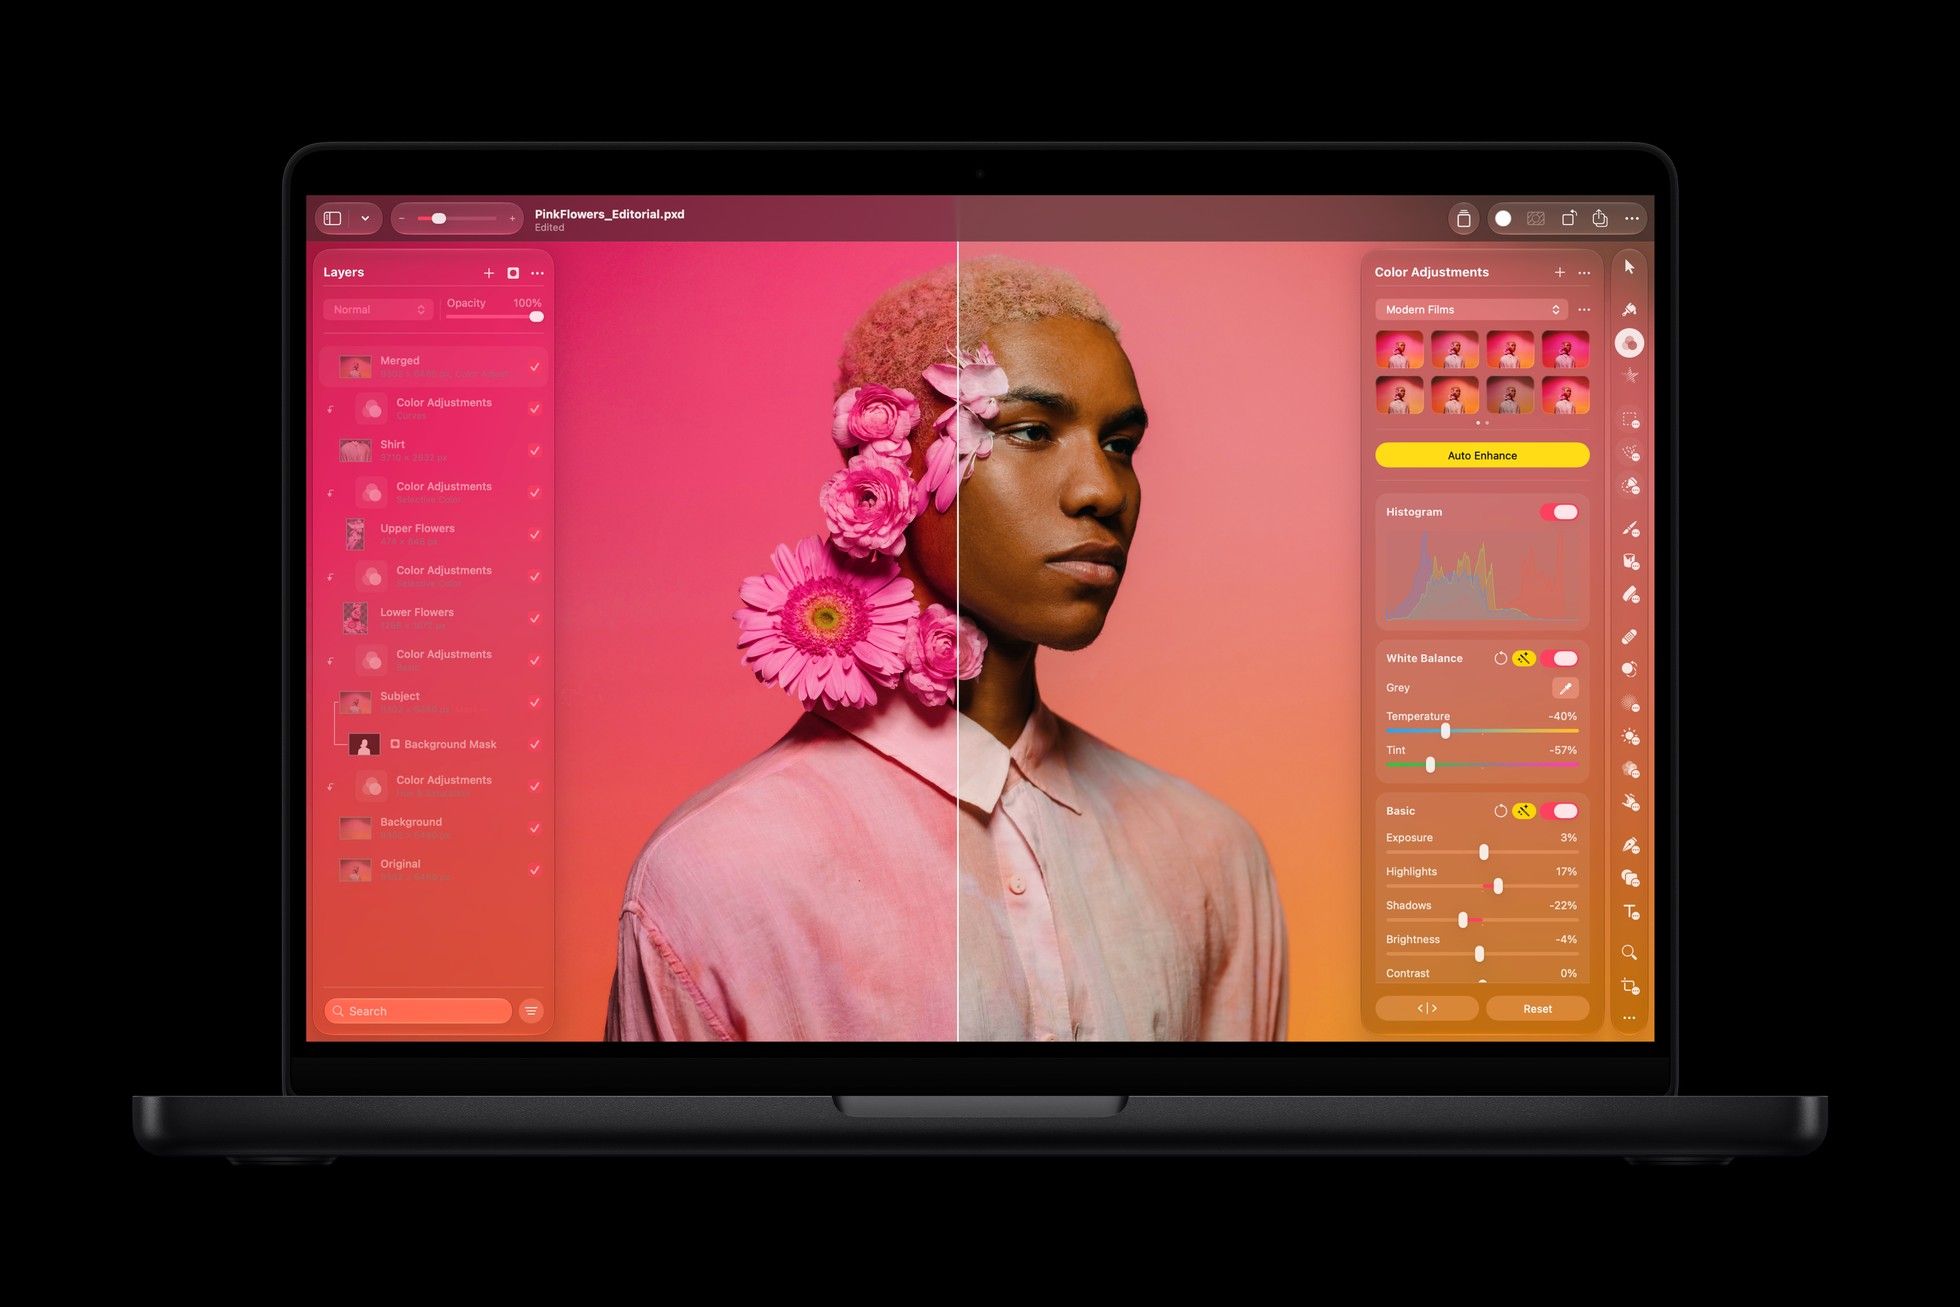
Task: Hide the Background Mask checkmark
Action: [535, 744]
